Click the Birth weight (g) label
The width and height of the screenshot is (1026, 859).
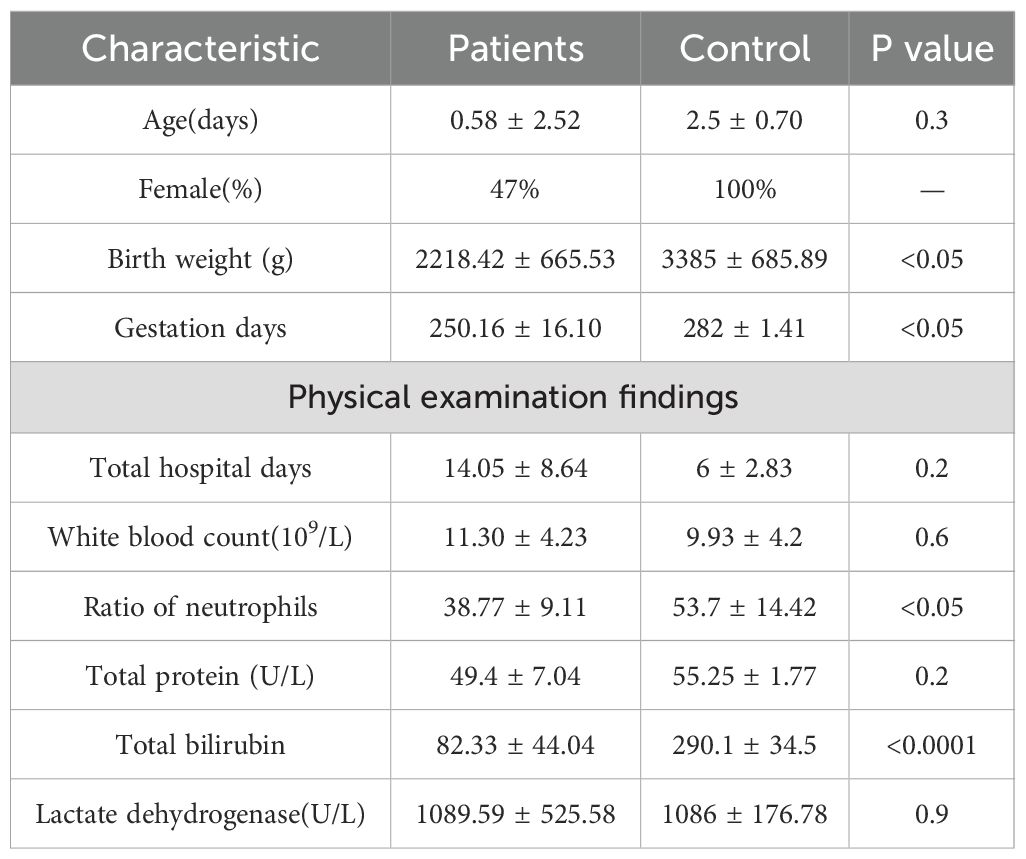click(200, 259)
